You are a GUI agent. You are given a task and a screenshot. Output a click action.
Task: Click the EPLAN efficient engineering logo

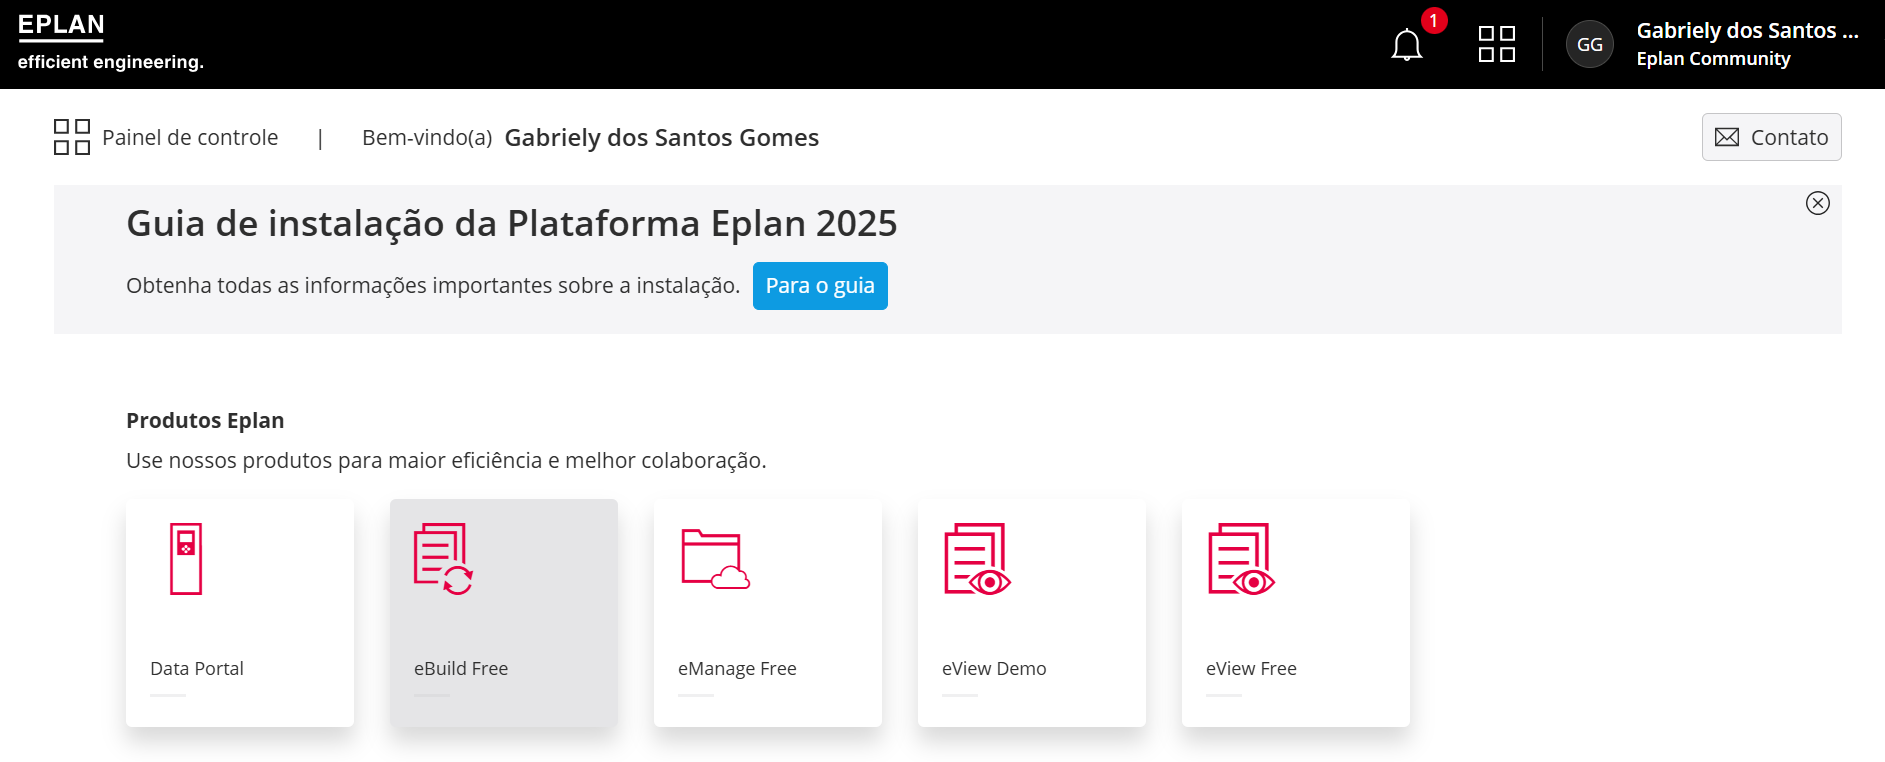[110, 43]
